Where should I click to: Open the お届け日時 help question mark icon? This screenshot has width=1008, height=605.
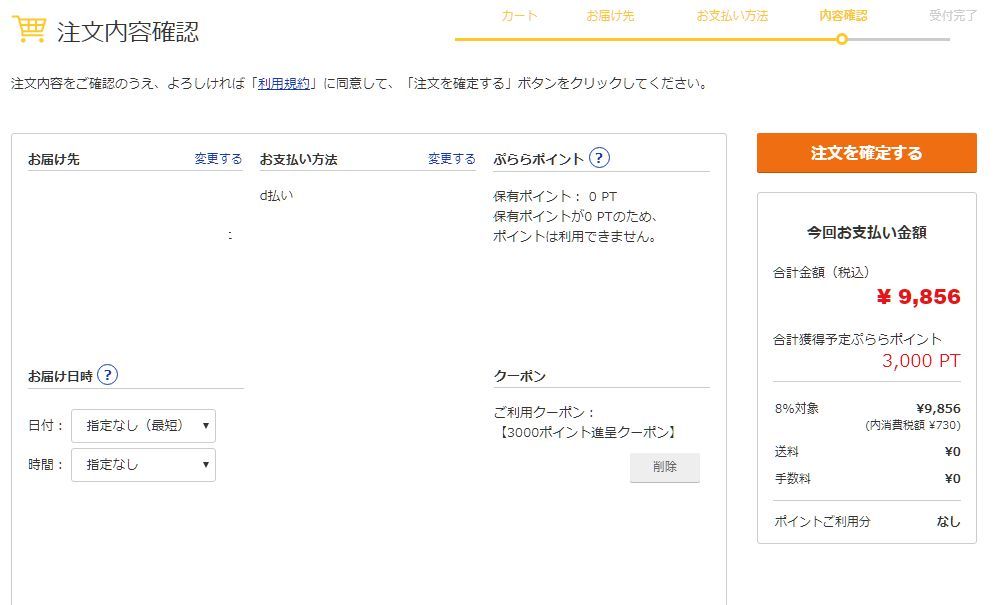tap(108, 375)
